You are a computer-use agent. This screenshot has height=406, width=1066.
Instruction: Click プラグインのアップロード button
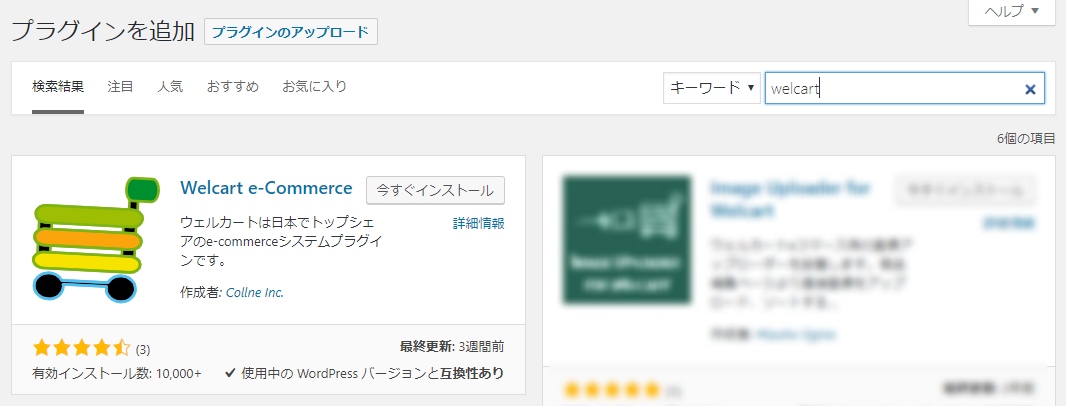[x=291, y=31]
